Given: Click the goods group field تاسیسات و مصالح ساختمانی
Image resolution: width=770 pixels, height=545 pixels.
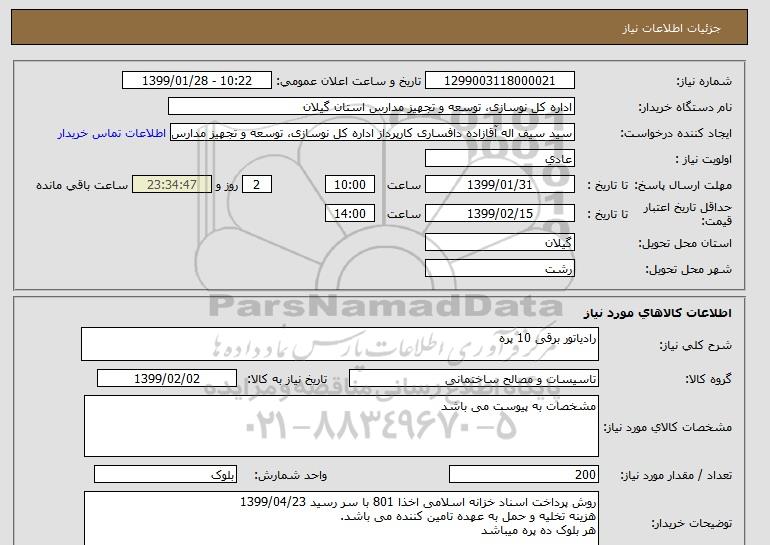Looking at the screenshot, I should pos(474,379).
